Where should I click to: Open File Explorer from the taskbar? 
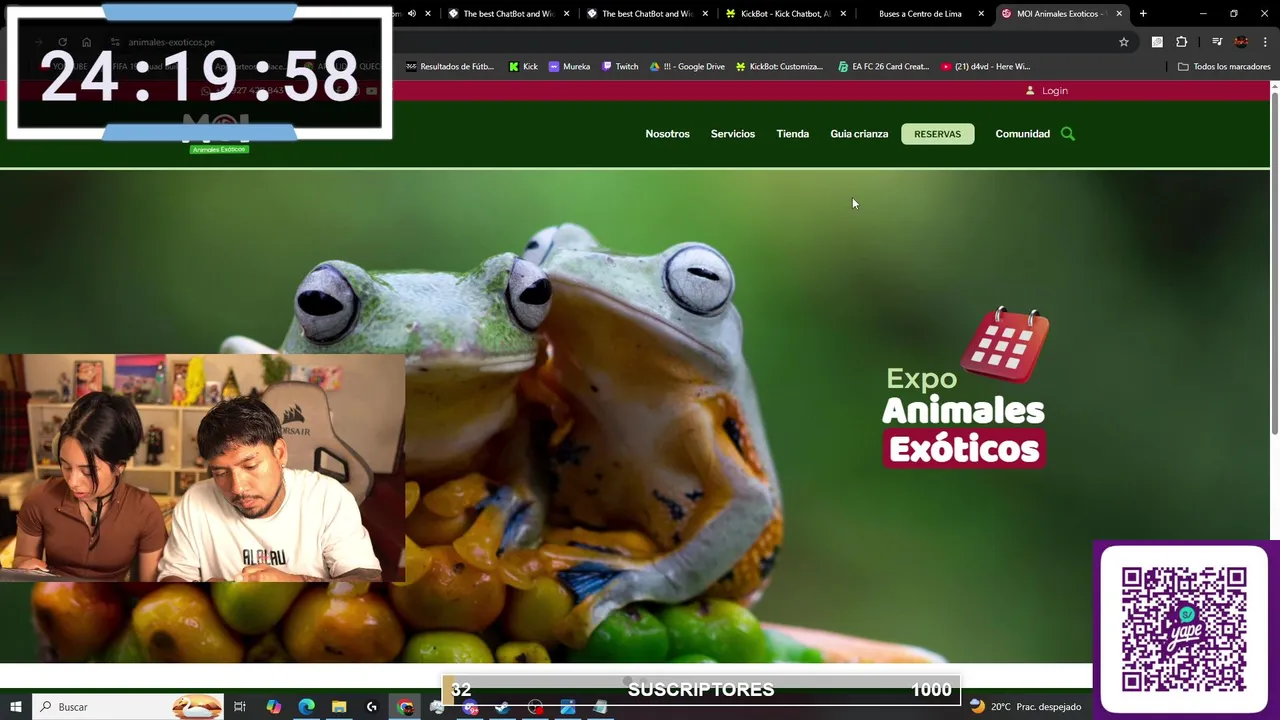(339, 707)
